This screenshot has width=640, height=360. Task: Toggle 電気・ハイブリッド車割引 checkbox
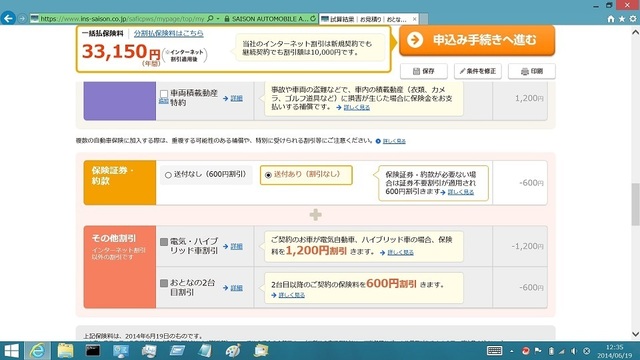[x=164, y=242]
